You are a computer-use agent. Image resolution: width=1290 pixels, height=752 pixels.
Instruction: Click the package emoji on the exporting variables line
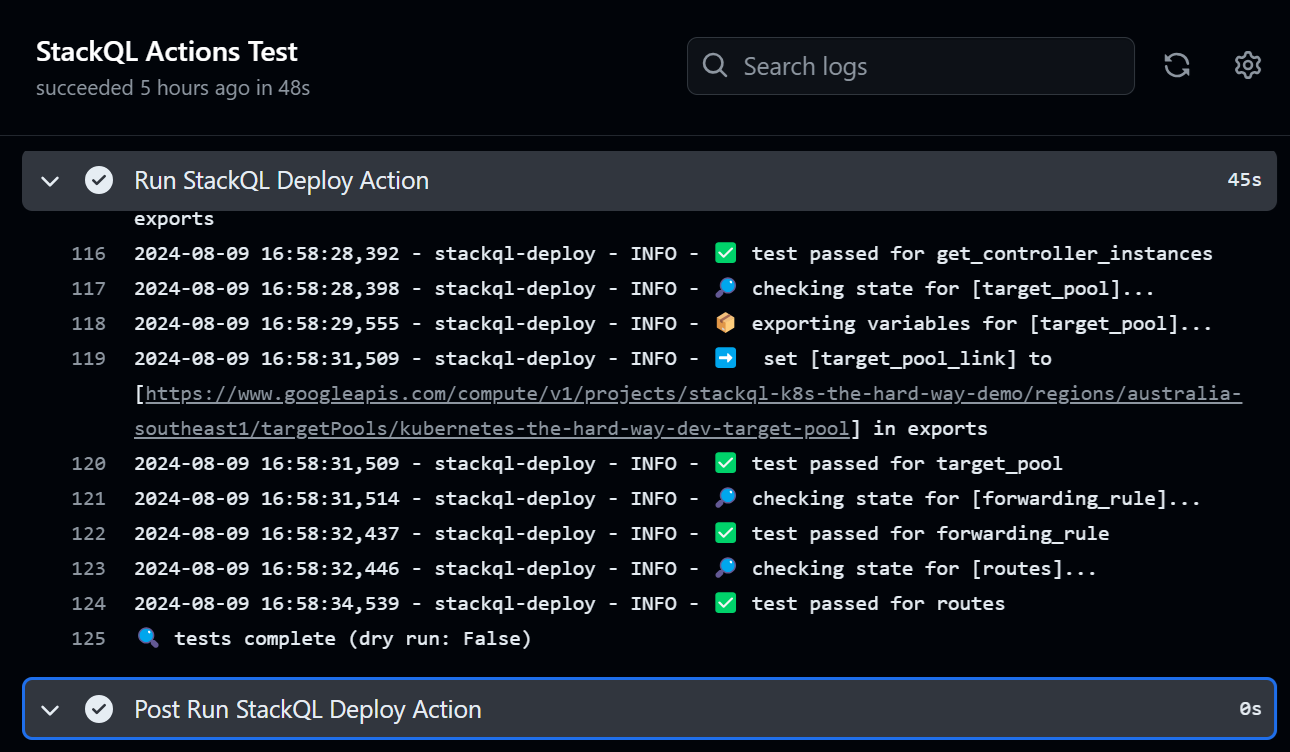click(x=725, y=322)
